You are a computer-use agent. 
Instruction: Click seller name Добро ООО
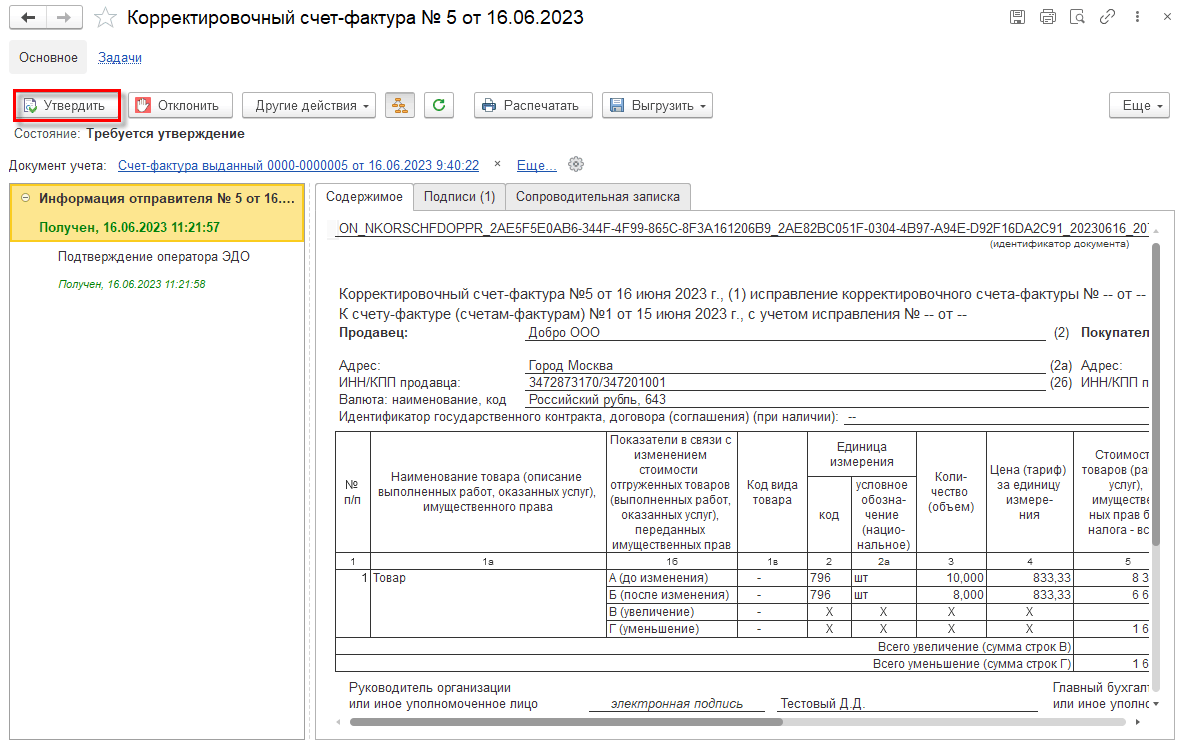click(564, 333)
